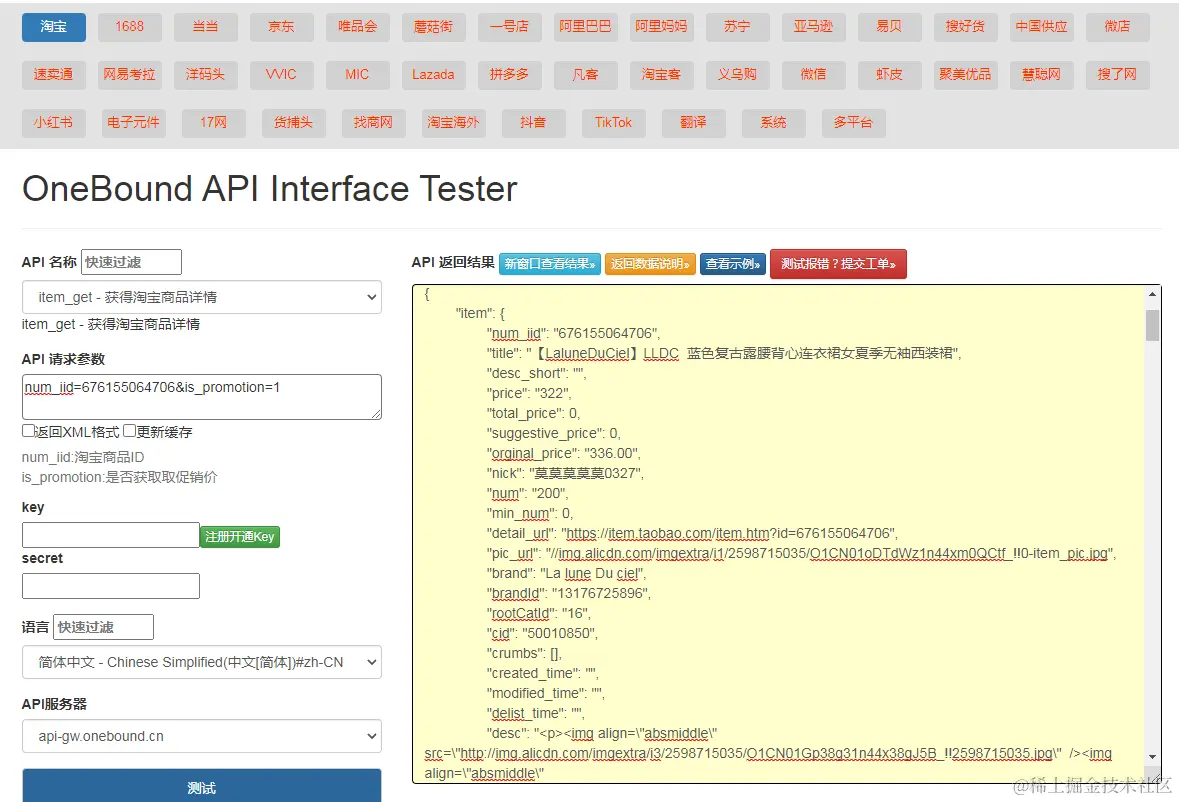Open the API服务器 server dropdown
Screen dimensions: 1179x802
(x=201, y=736)
